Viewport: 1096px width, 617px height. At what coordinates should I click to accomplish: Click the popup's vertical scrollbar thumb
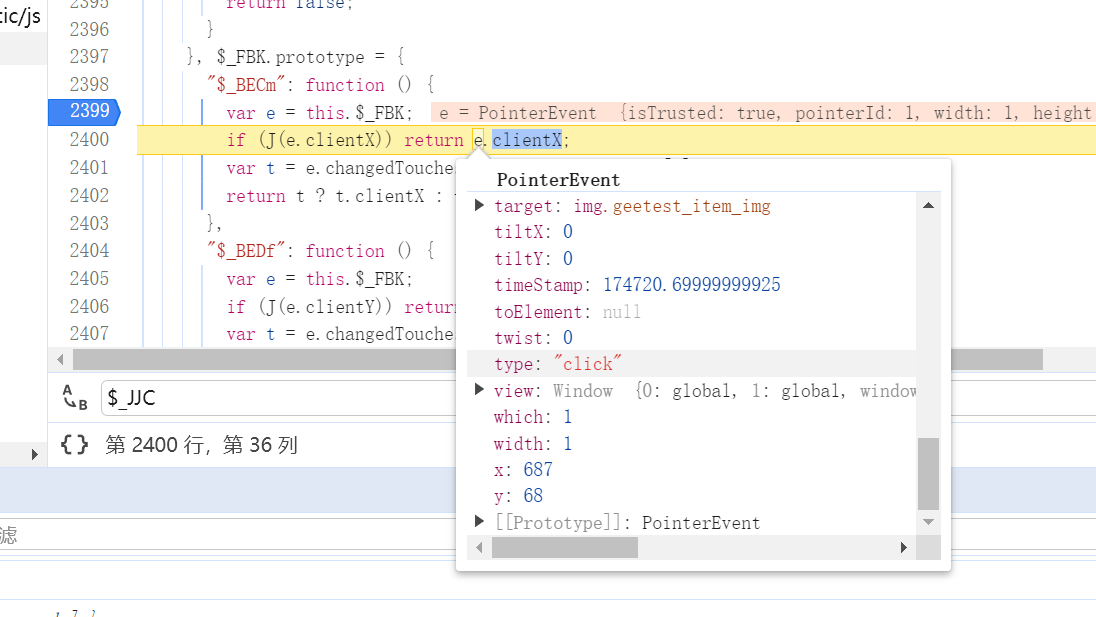pyautogui.click(x=929, y=473)
